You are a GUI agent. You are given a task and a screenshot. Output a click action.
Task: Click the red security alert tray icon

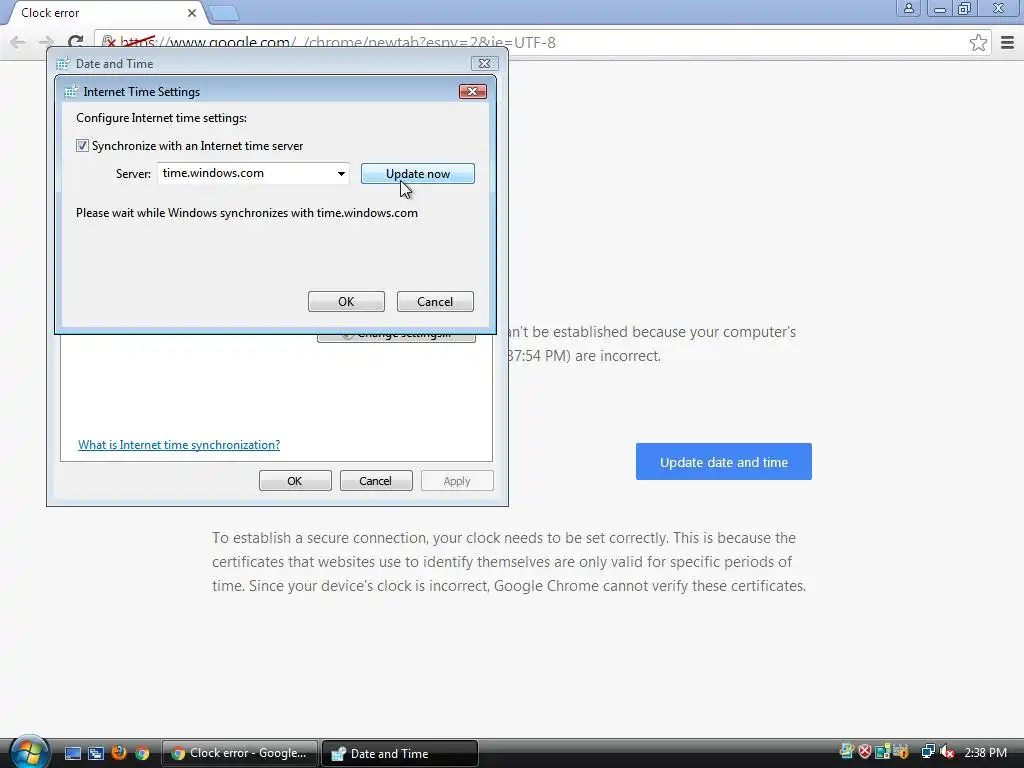coord(865,752)
